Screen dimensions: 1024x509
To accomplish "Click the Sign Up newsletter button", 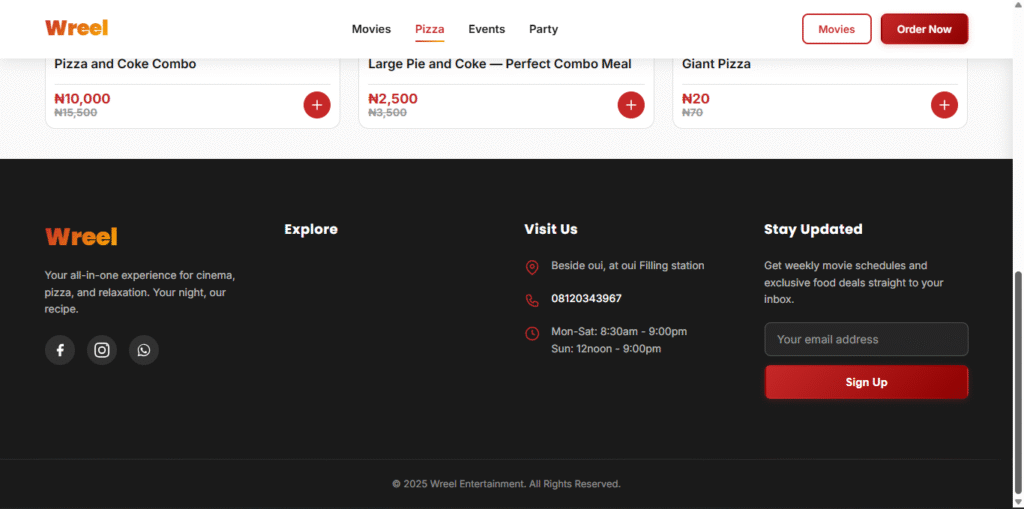I will coord(866,382).
